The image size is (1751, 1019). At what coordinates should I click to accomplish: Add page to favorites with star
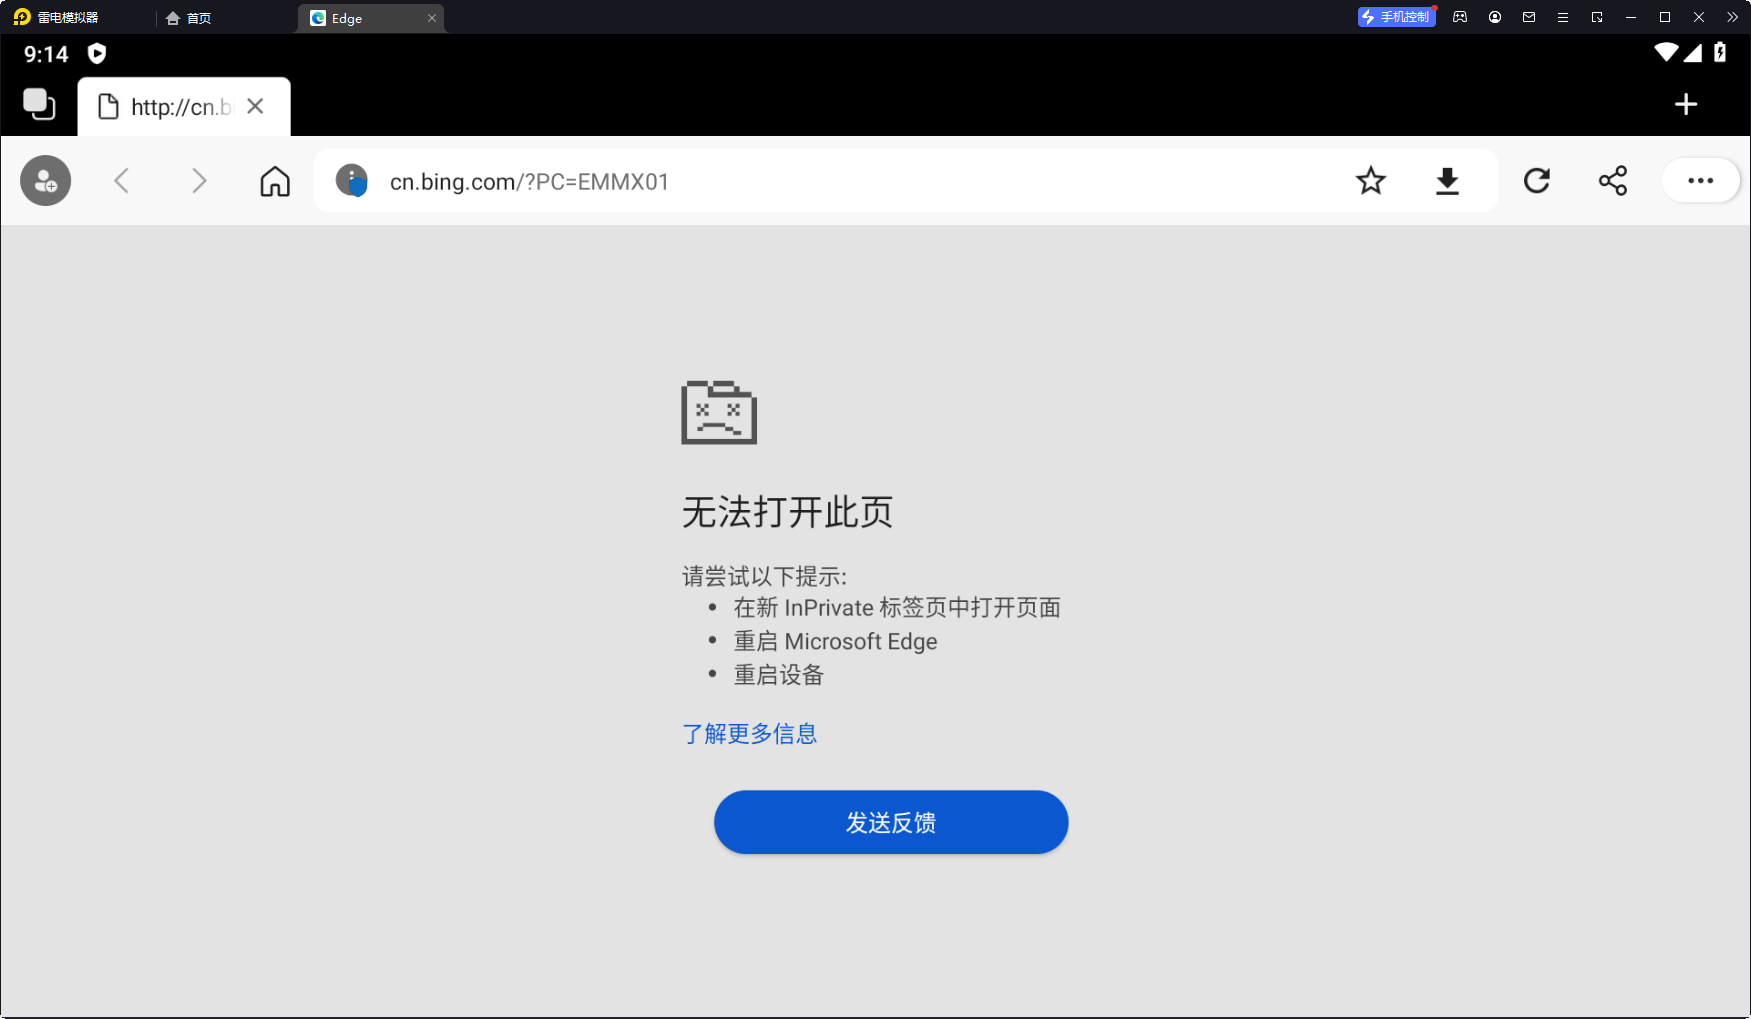[1370, 181]
